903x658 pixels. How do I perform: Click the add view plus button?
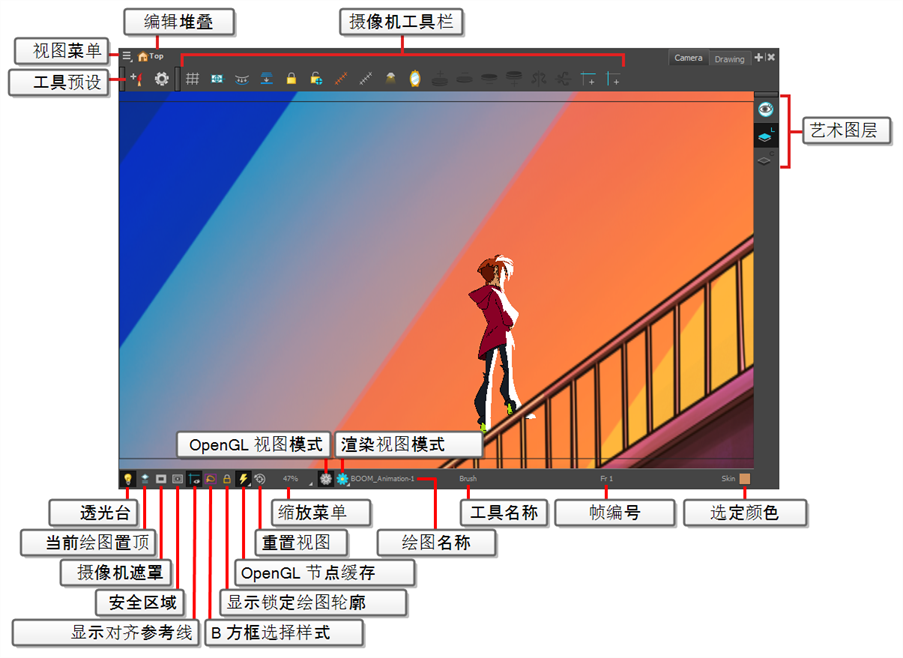[758, 57]
